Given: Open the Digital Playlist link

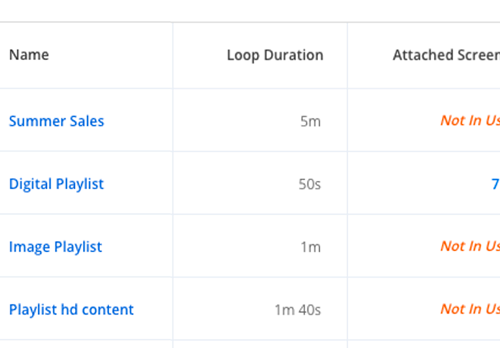Looking at the screenshot, I should click(56, 184).
